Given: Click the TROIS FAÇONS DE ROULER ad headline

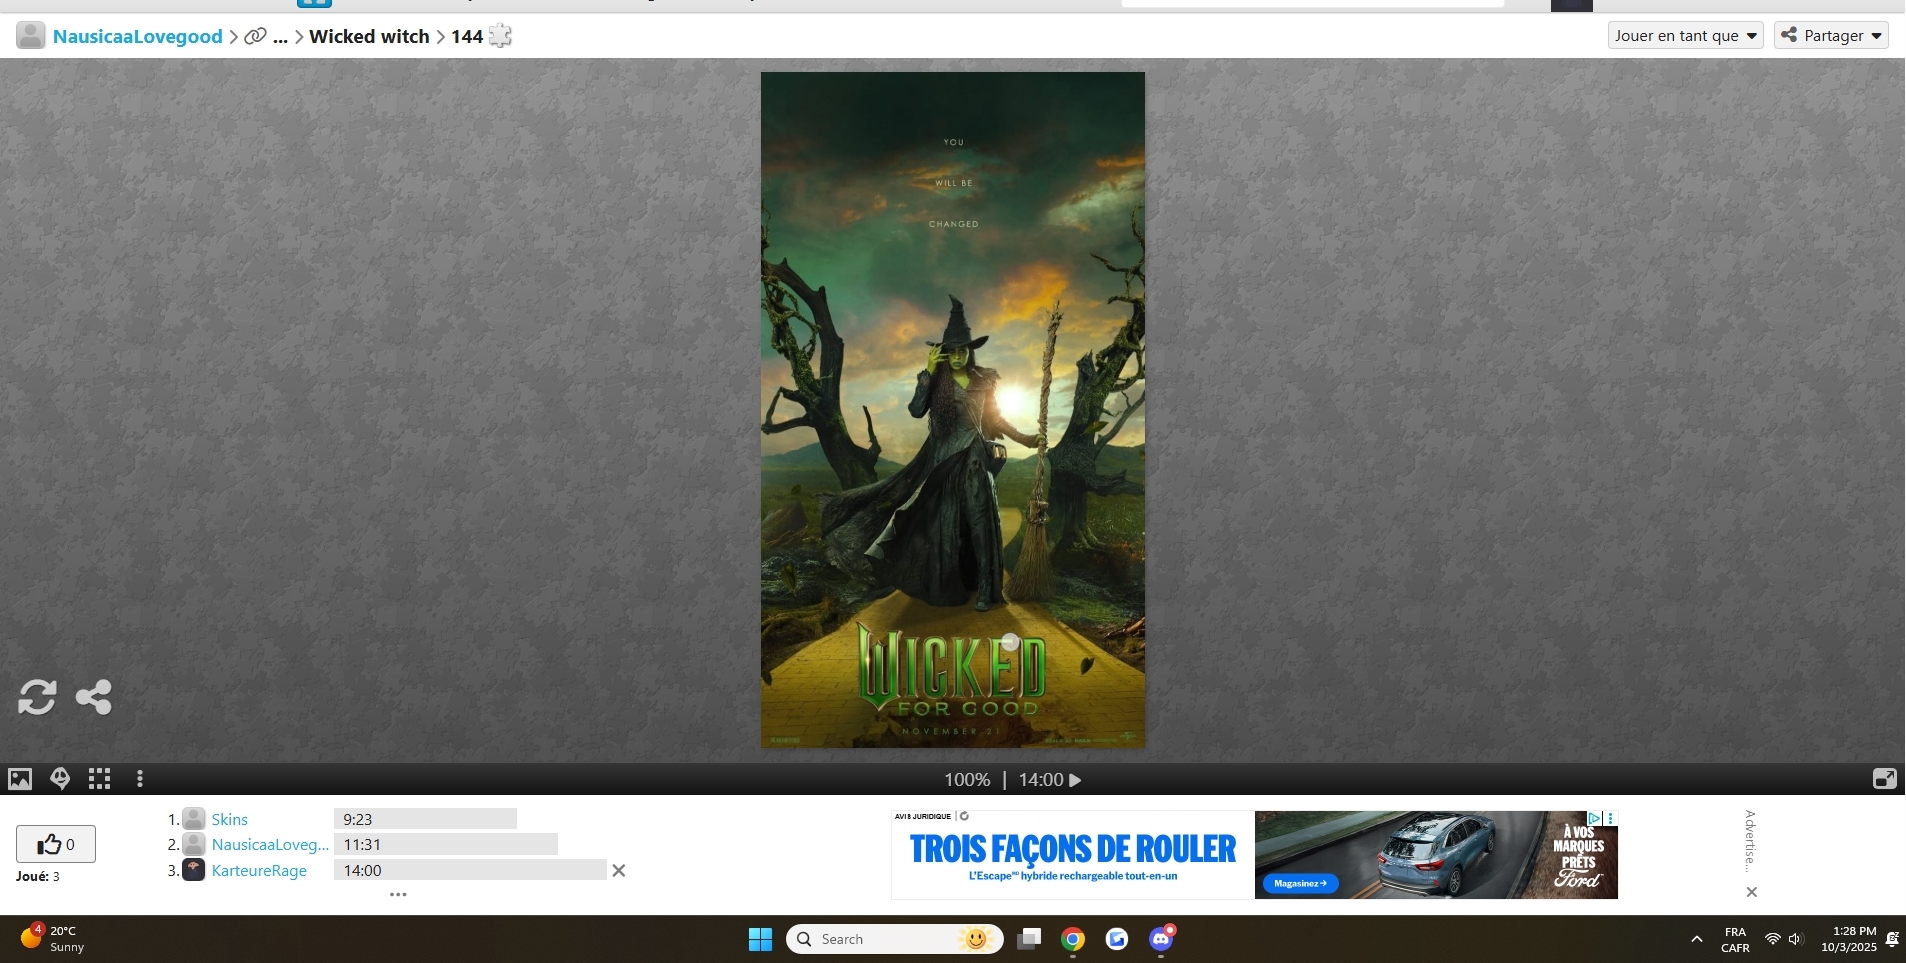Looking at the screenshot, I should click(1073, 850).
